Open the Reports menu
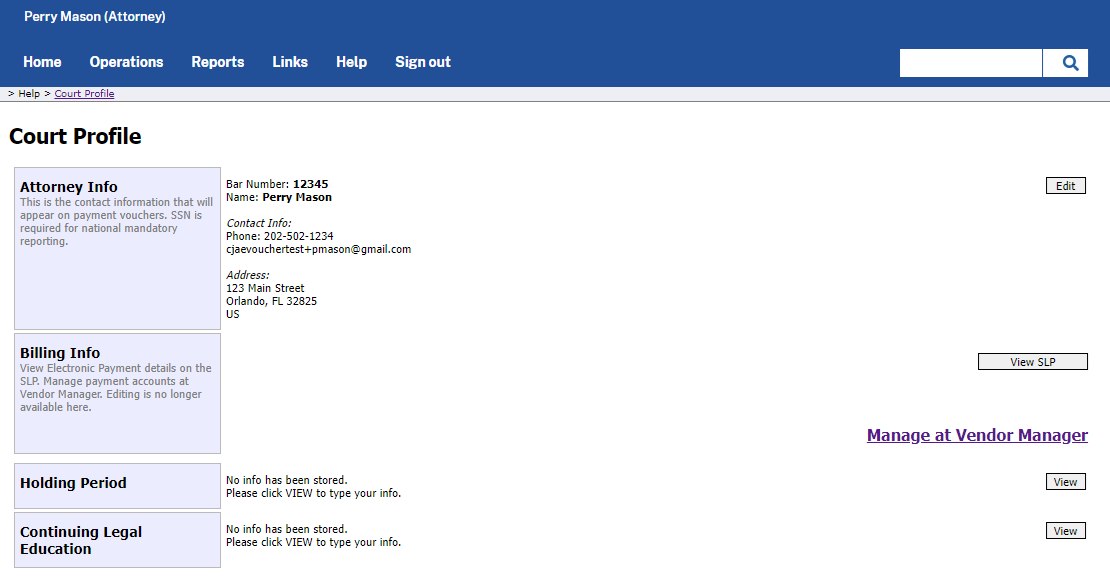 (x=218, y=62)
